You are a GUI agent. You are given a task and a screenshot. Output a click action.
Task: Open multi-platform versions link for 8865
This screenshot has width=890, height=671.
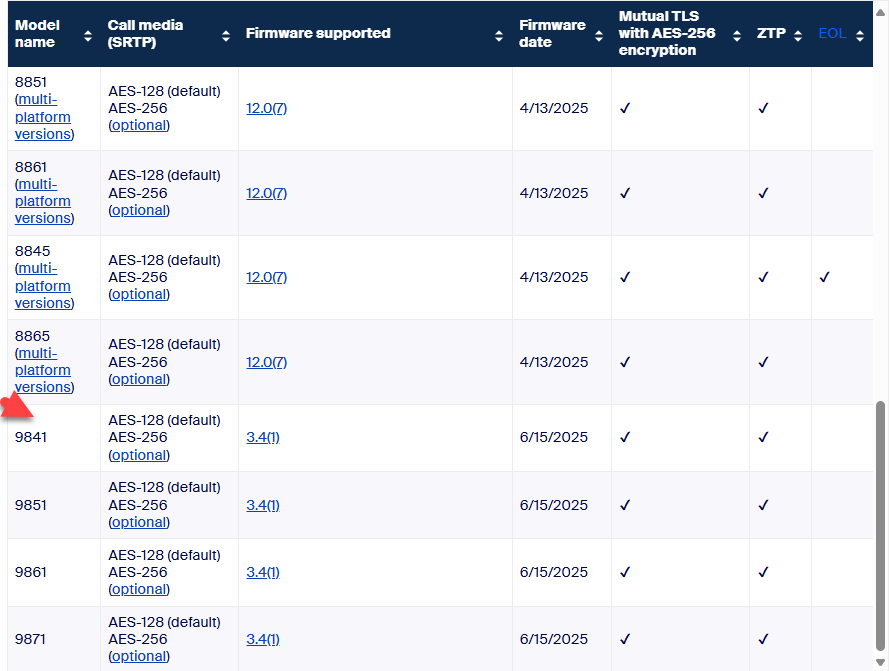tap(43, 370)
